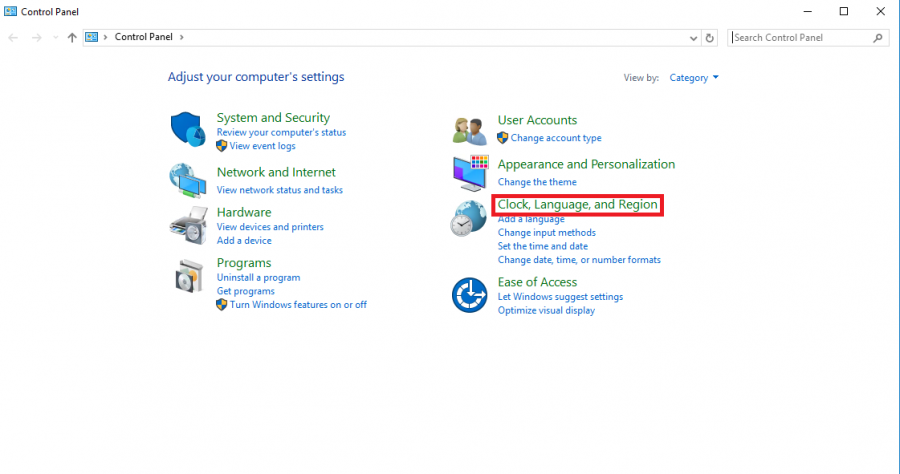Click View network status and tasks
This screenshot has width=900, height=474.
click(280, 190)
